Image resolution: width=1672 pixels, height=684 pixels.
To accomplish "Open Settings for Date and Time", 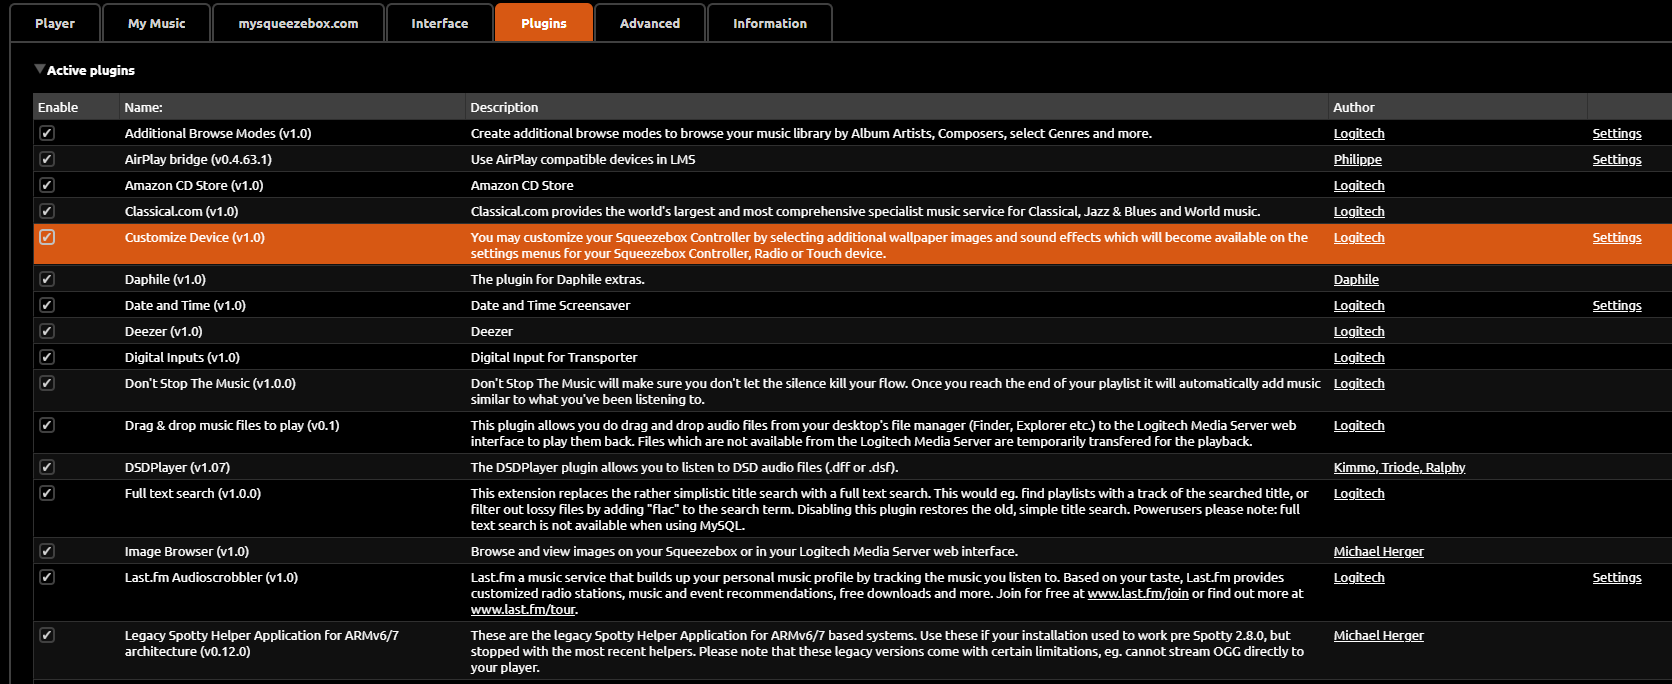I will click(1617, 305).
